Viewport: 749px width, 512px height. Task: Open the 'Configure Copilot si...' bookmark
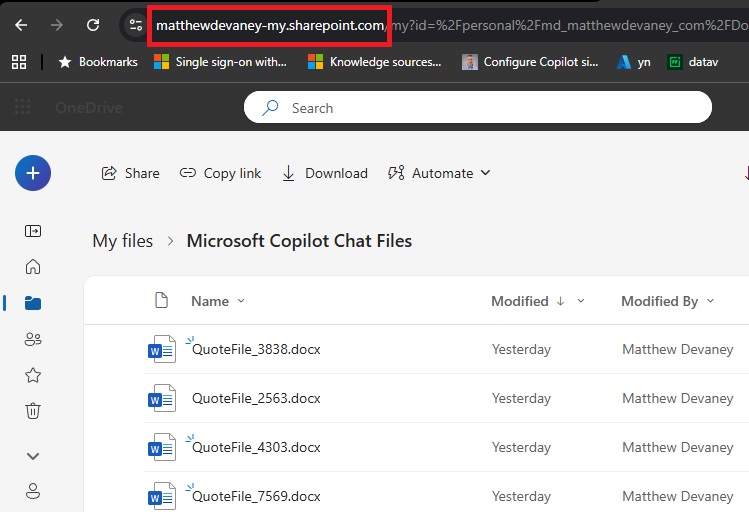click(530, 62)
